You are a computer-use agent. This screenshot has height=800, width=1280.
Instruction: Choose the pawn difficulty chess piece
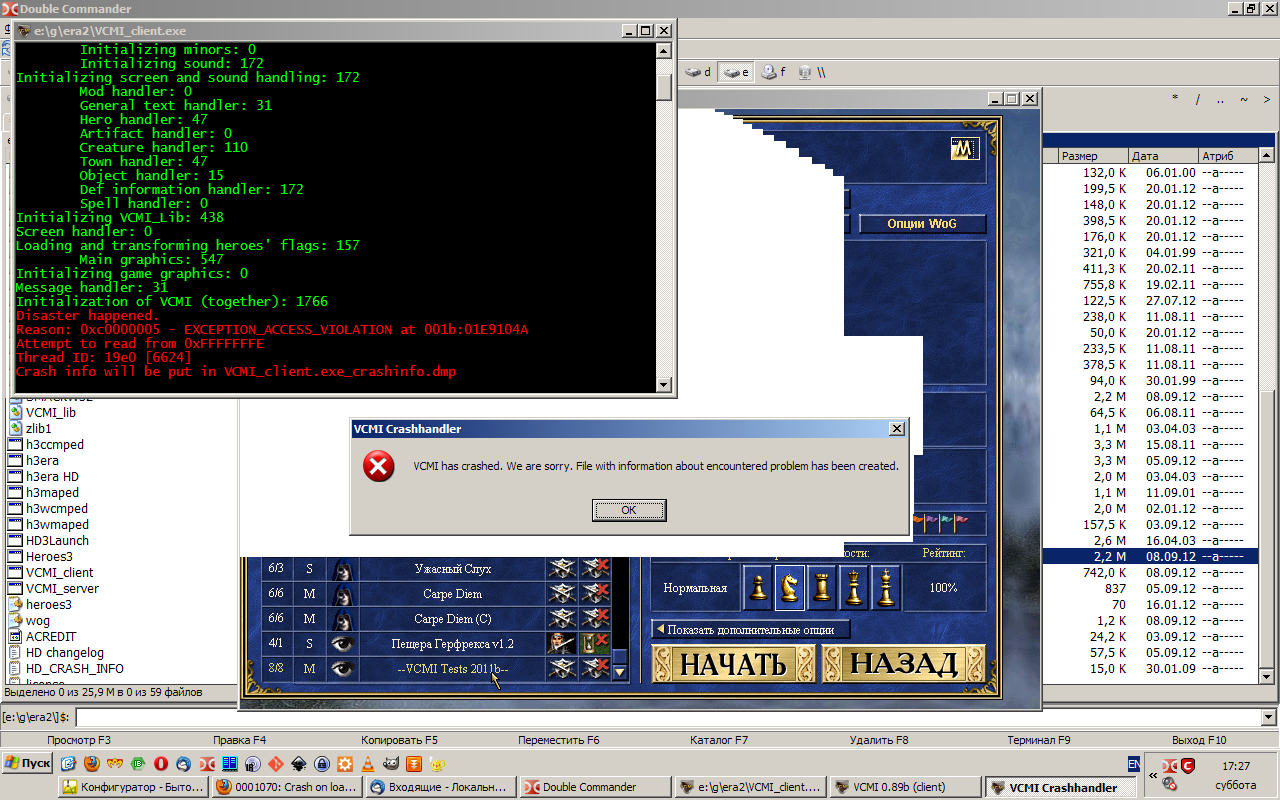point(759,588)
